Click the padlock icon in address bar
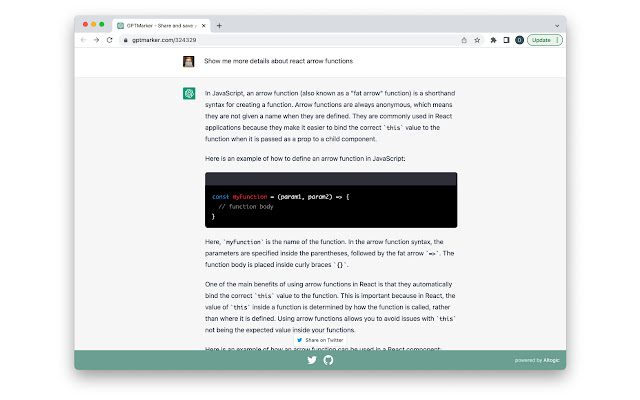Viewport: 640px width, 400px height. click(126, 40)
